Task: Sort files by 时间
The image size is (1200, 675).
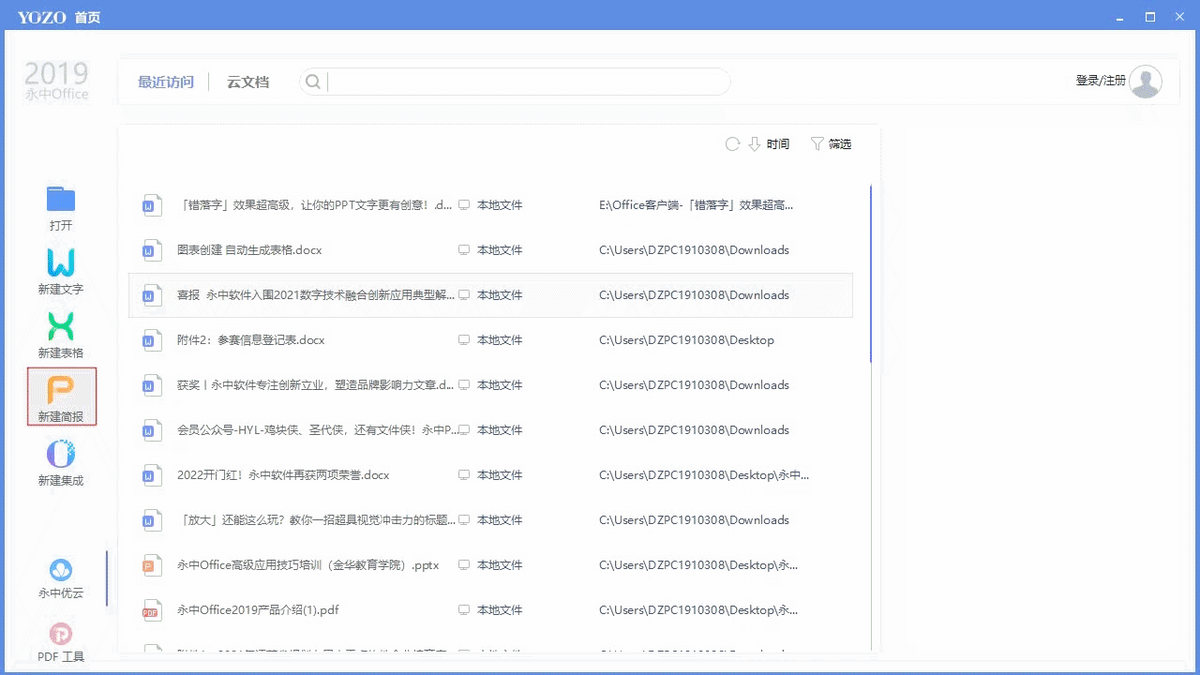Action: pos(778,144)
